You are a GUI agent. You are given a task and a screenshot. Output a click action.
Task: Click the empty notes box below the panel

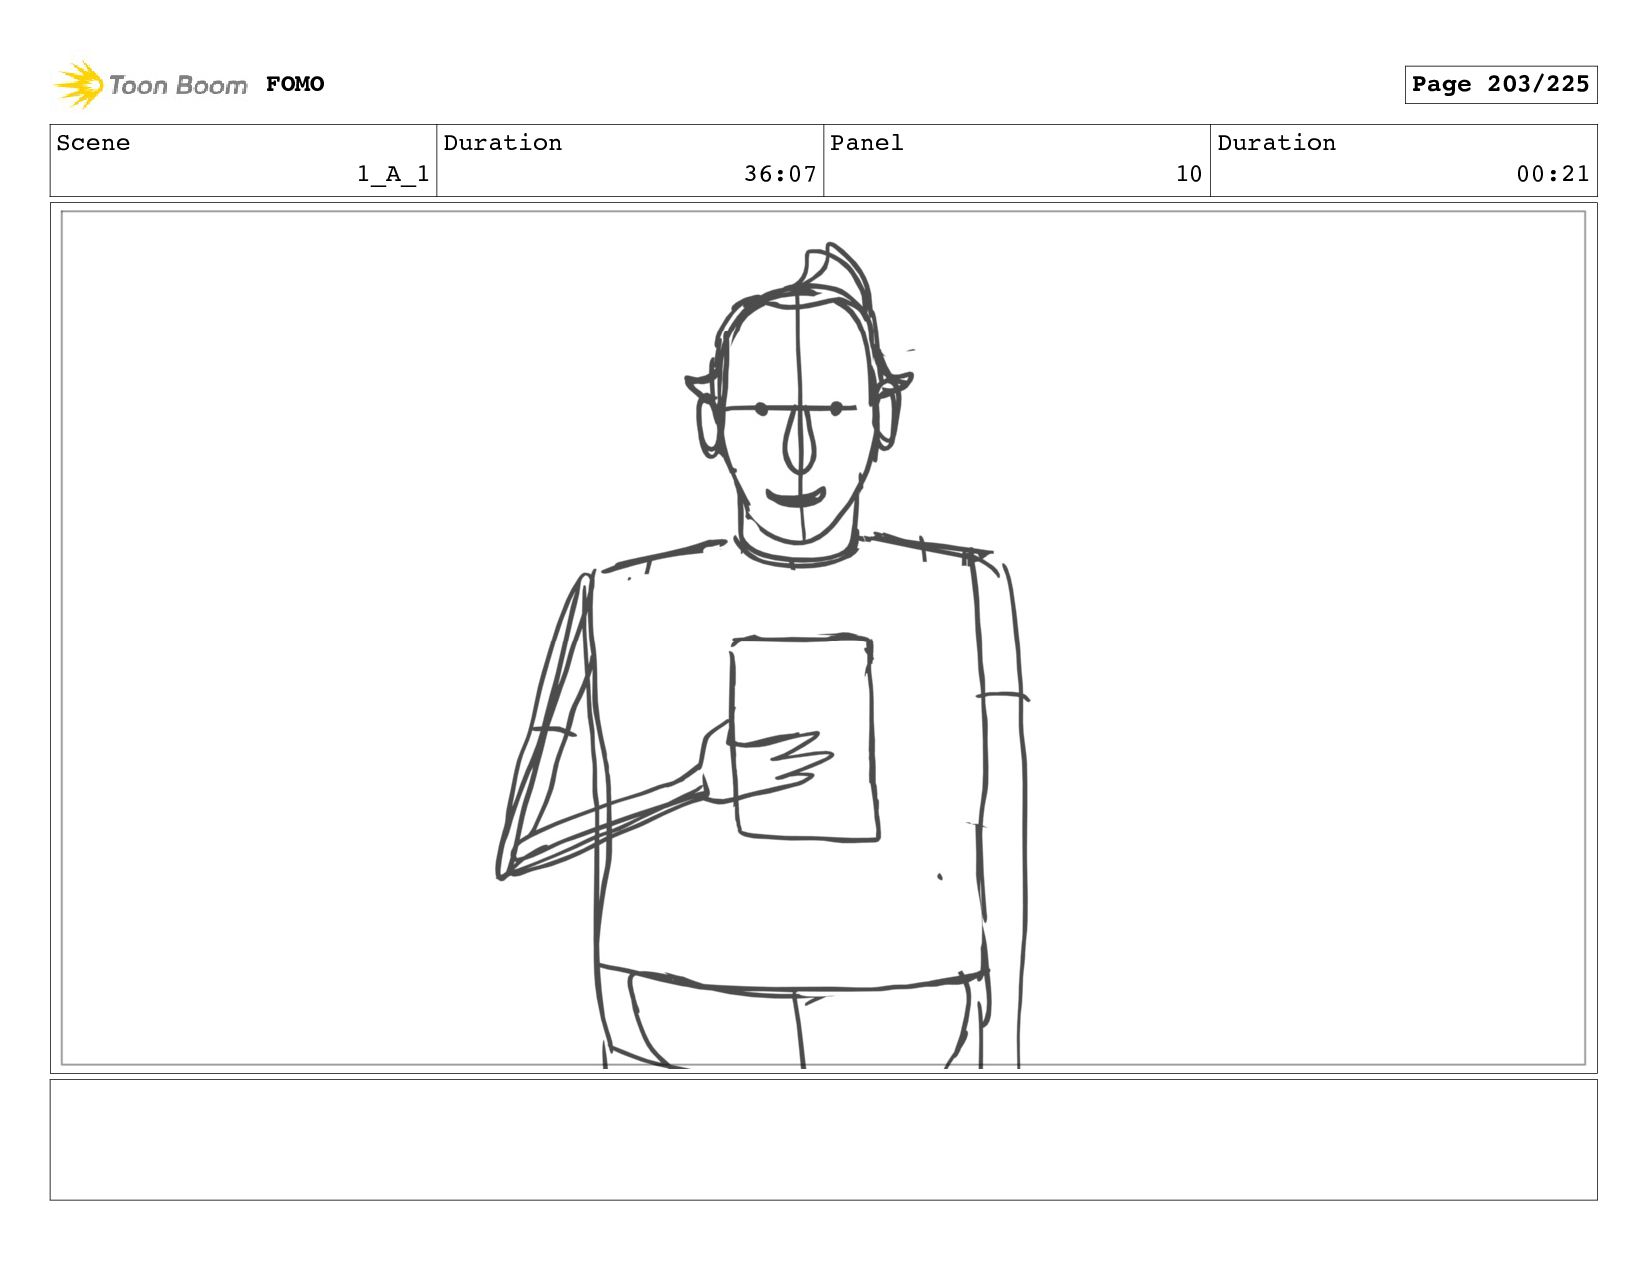[823, 1139]
